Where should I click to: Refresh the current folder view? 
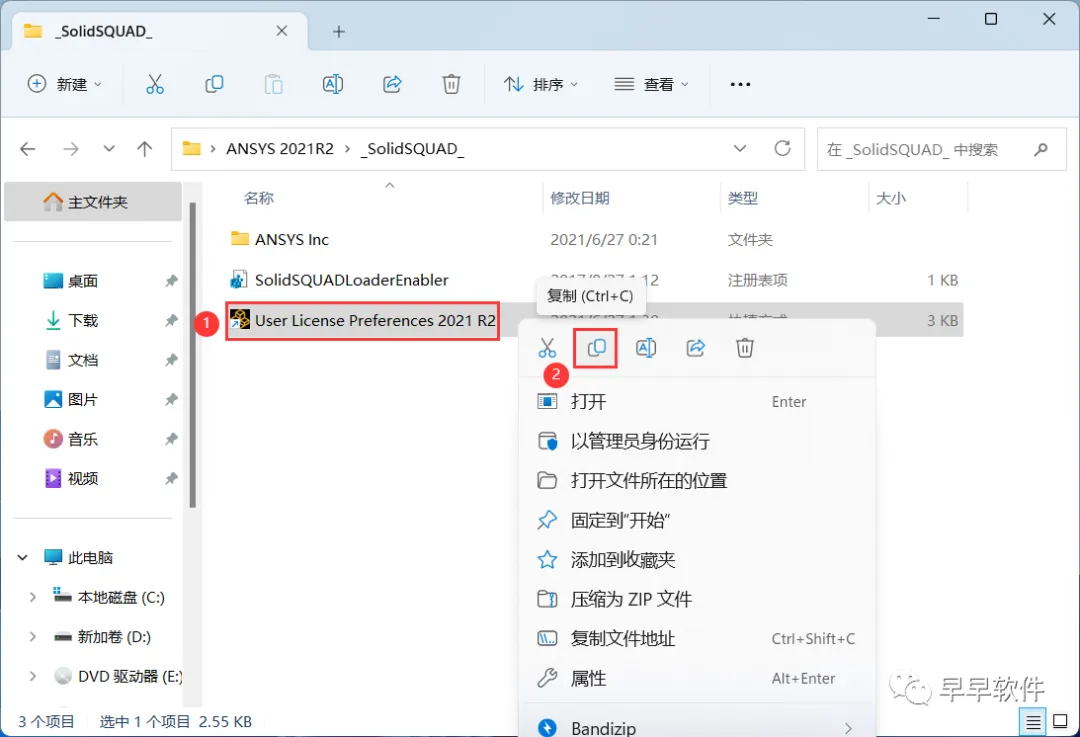(x=782, y=148)
